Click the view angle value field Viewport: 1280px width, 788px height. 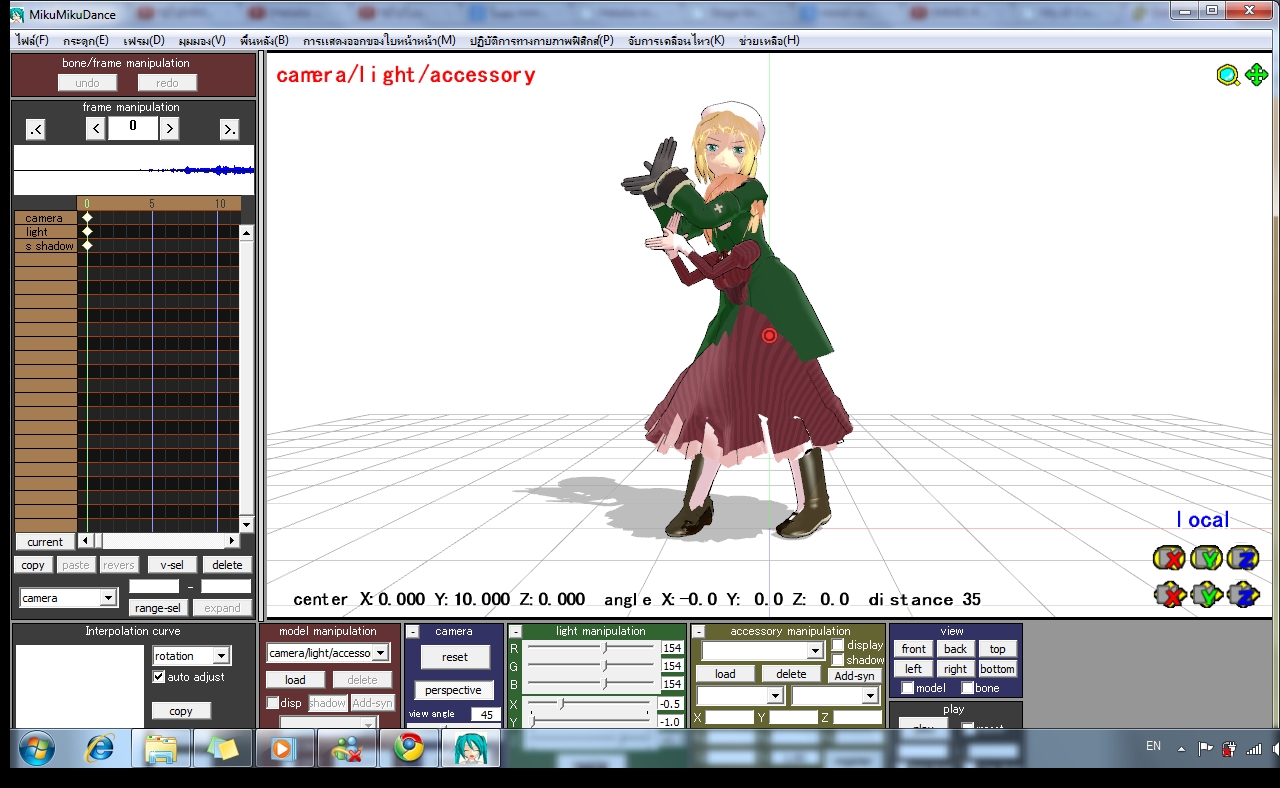[x=486, y=715]
